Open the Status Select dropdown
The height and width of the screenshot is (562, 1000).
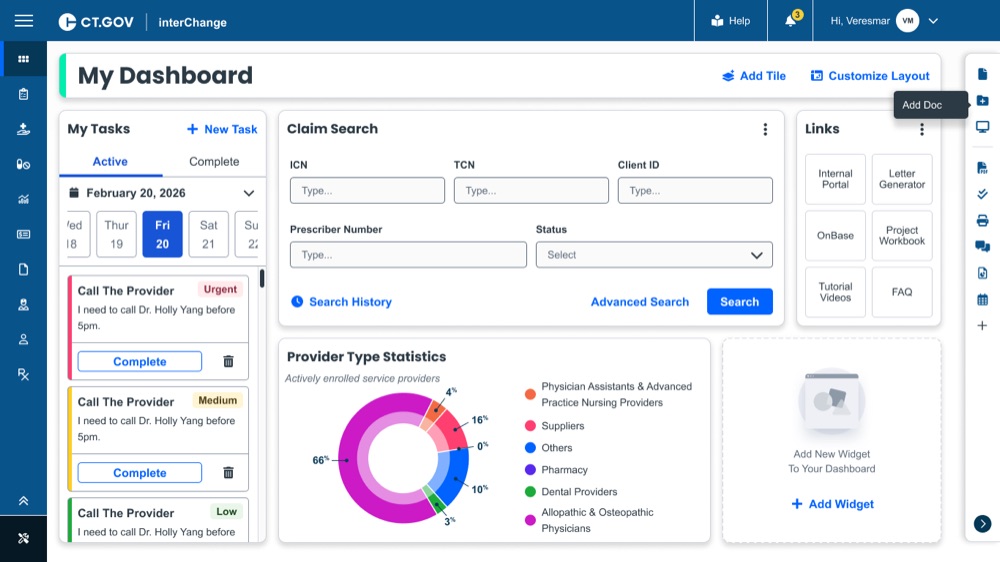click(x=654, y=255)
